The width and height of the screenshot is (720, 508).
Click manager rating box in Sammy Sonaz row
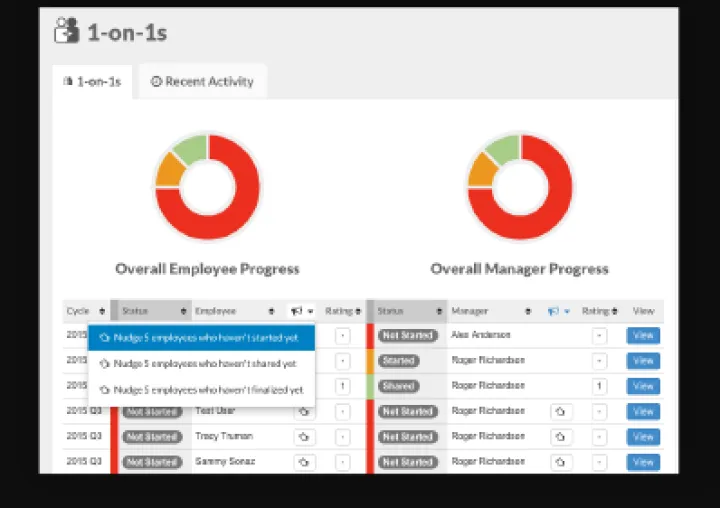599,462
